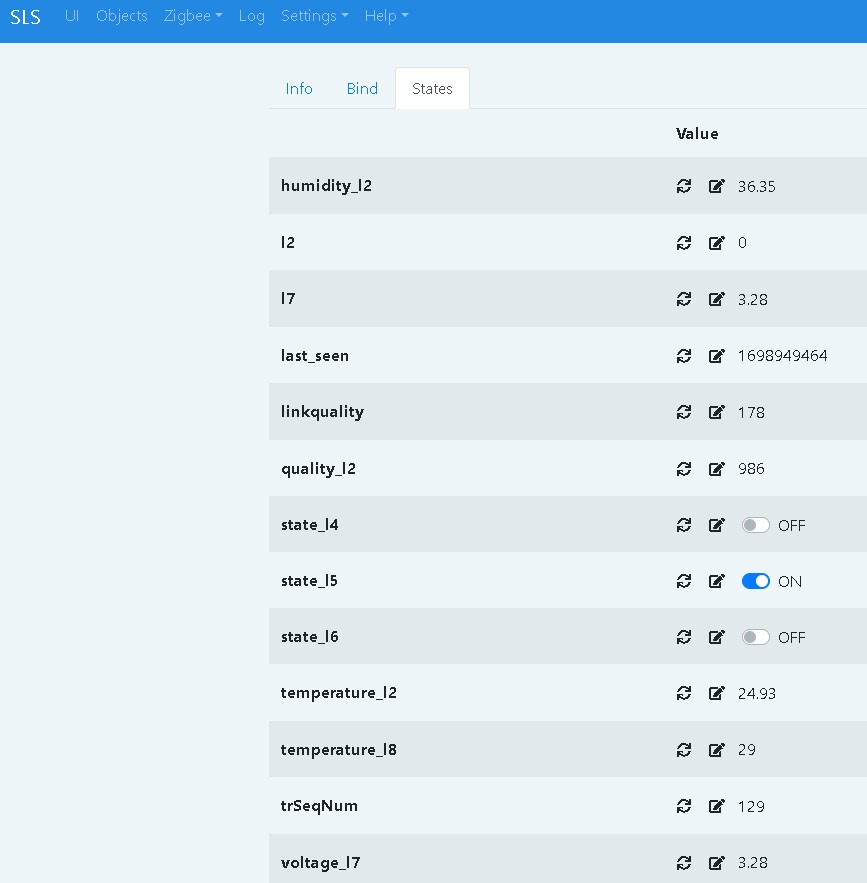The image size is (867, 883).
Task: Edit the last_seen state
Action: tap(716, 356)
